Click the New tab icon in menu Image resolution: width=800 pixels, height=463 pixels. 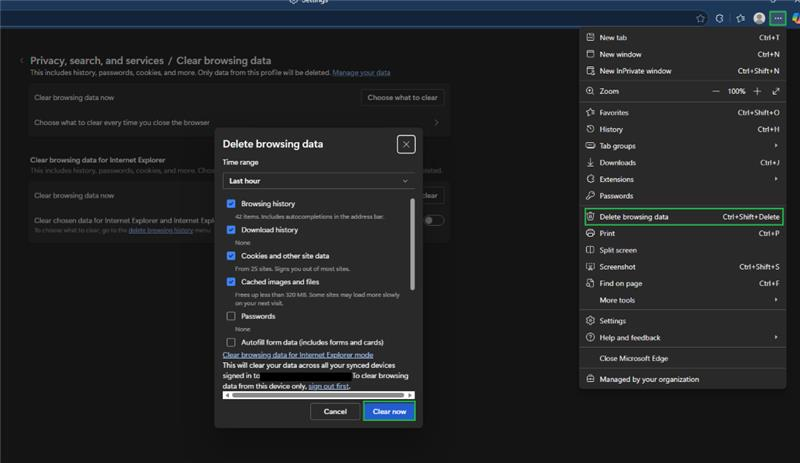pos(590,37)
